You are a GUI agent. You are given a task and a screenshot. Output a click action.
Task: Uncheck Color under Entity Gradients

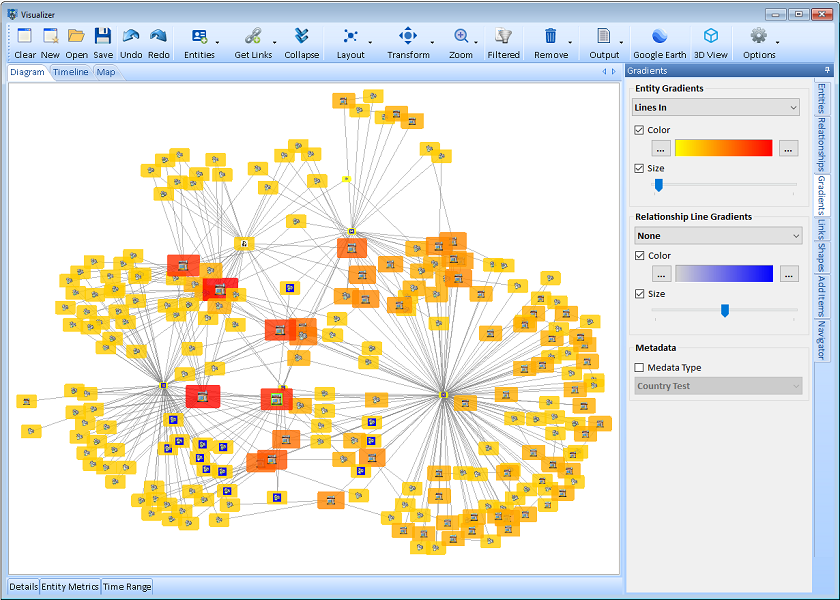point(641,129)
